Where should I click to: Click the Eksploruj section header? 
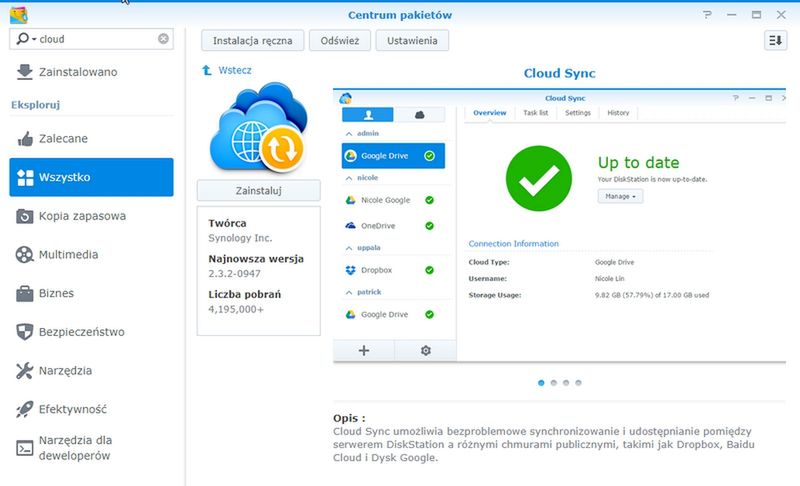[x=35, y=105]
